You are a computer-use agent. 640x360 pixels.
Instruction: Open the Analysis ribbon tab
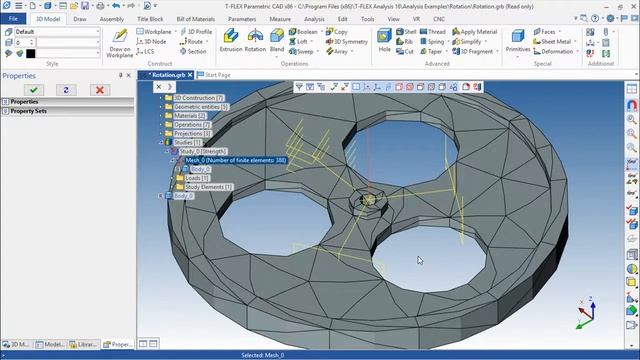pos(314,19)
